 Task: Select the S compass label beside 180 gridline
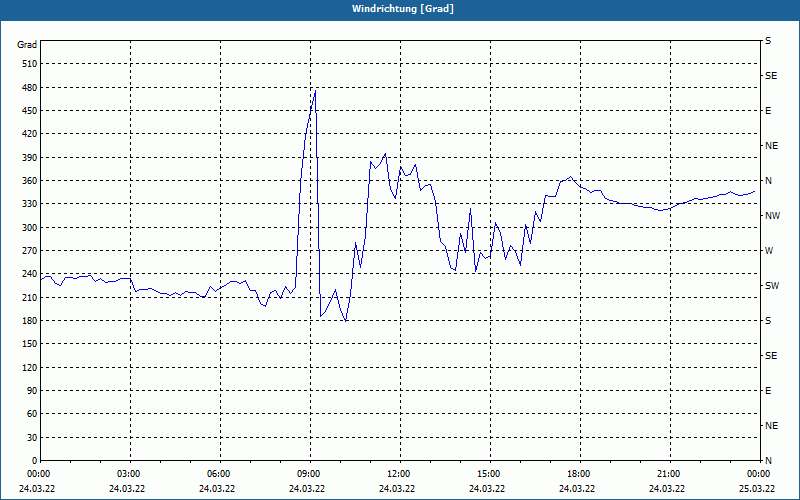coord(768,321)
